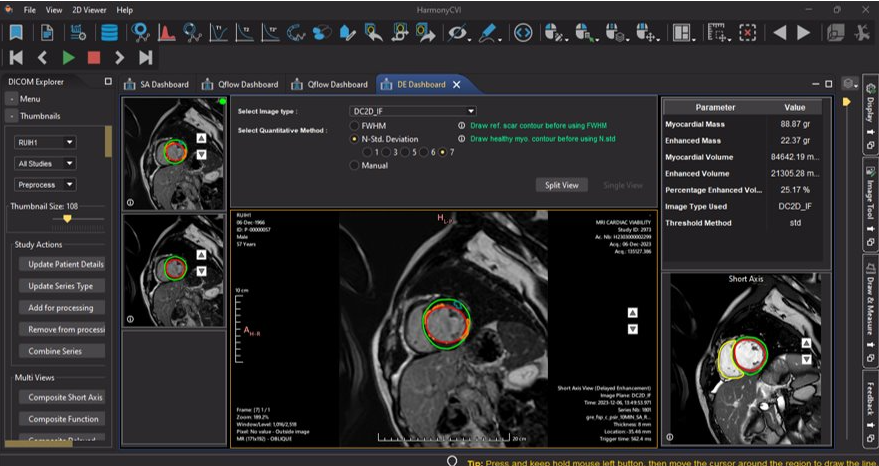Image resolution: width=879 pixels, height=466 pixels.
Task: Open the database icon in the toolbar
Action: (x=108, y=33)
